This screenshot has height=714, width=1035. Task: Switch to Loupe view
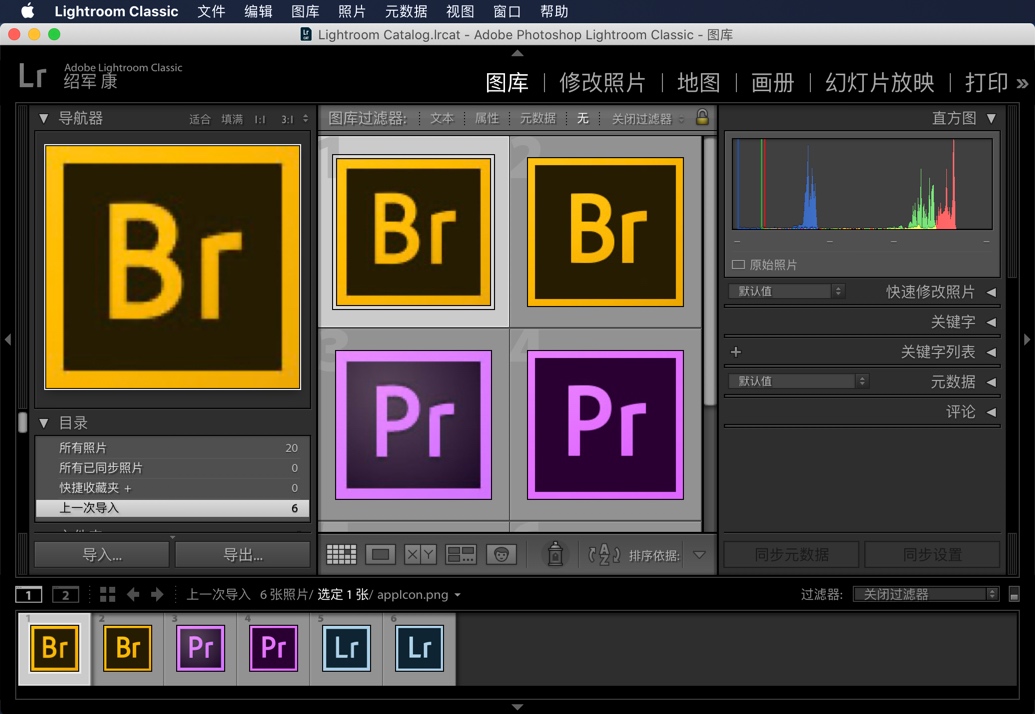pyautogui.click(x=380, y=554)
